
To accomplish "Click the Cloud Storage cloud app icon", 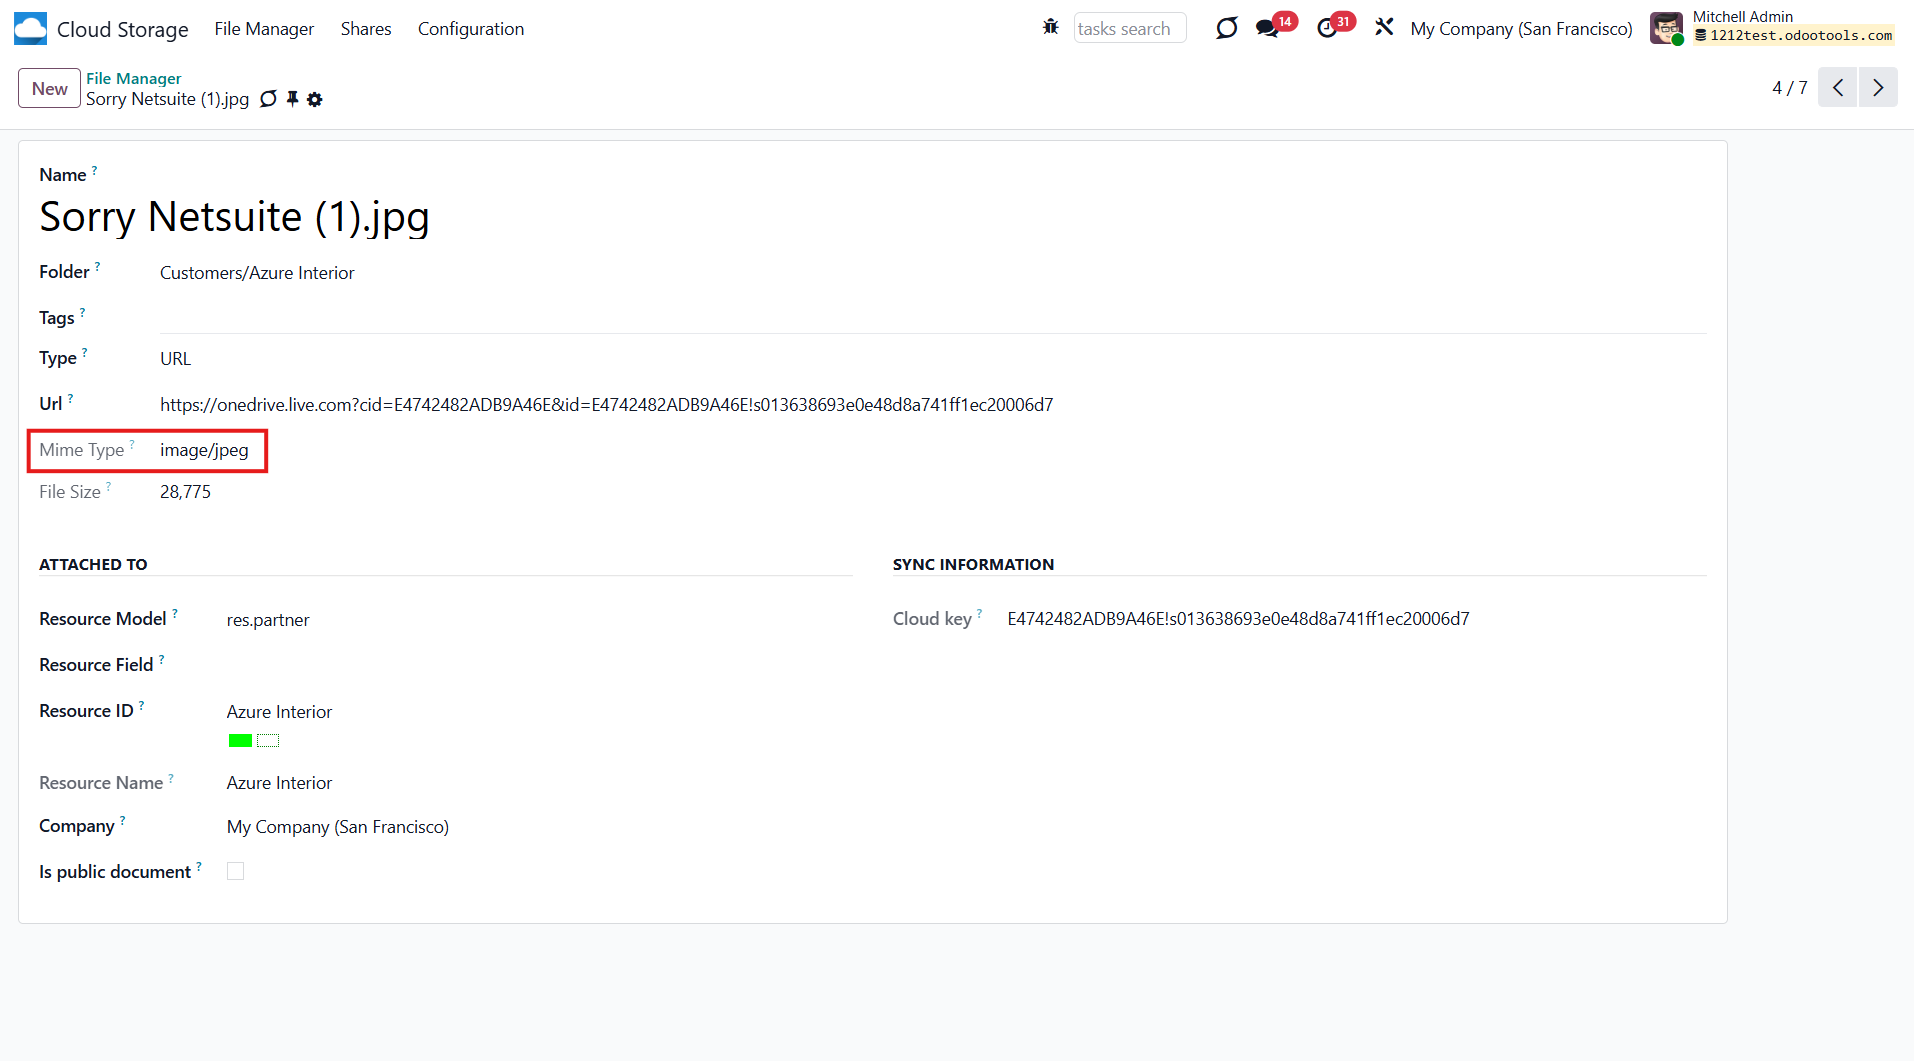I will [x=30, y=29].
